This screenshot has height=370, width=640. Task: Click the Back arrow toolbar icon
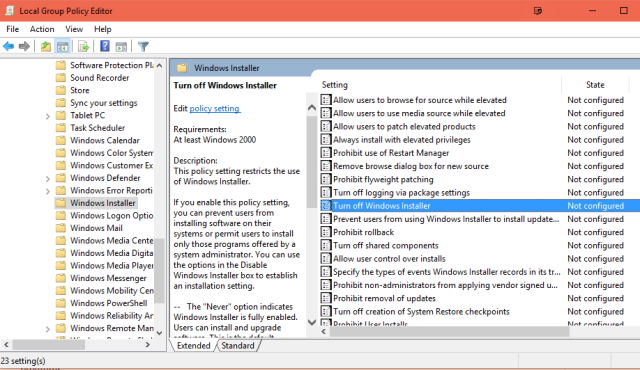8,47
